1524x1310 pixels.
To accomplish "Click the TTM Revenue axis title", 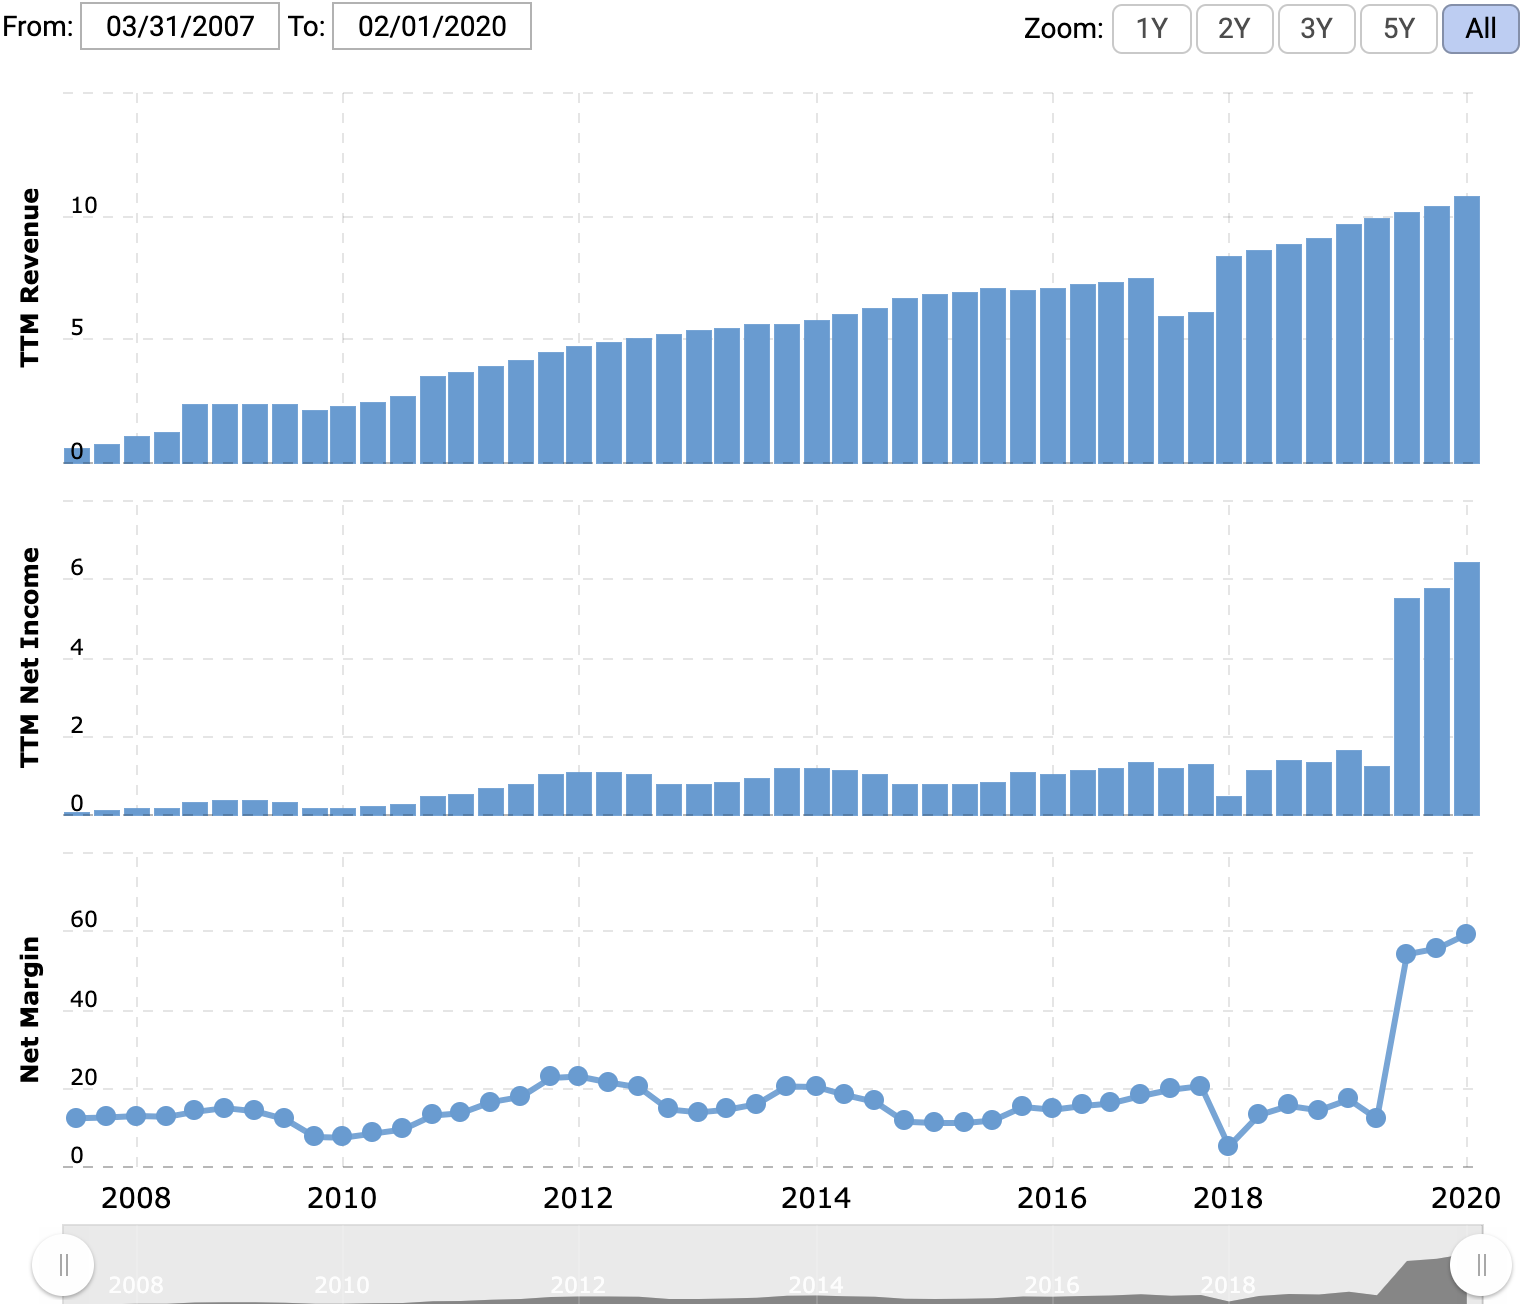I will coord(30,277).
